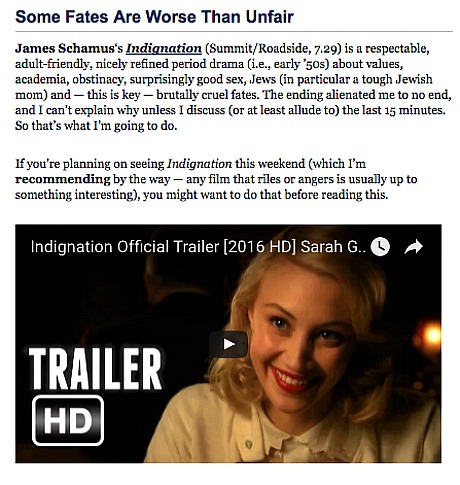The image size is (460, 485).
Task: Open the 'Some Fates Are Worse Than Unfair' headline
Action: (154, 17)
